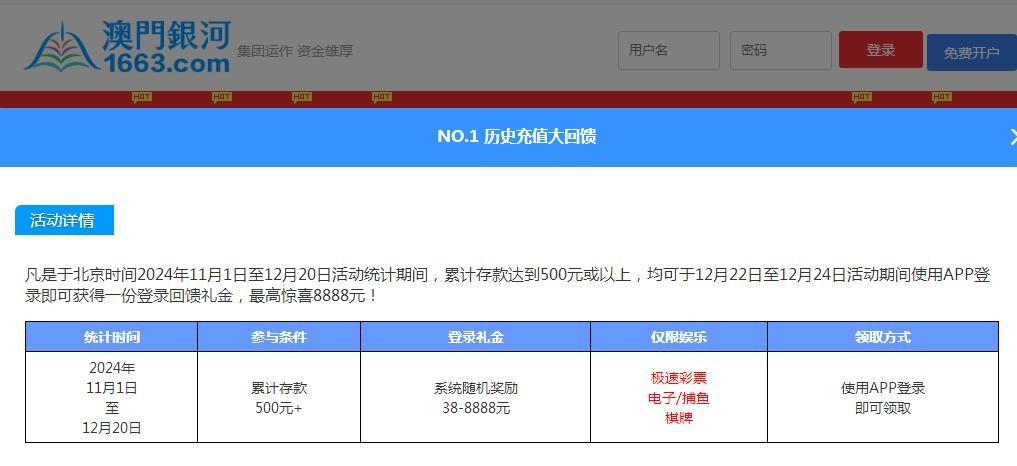
Task: Click the rightmost HOT badge
Action: (941, 97)
